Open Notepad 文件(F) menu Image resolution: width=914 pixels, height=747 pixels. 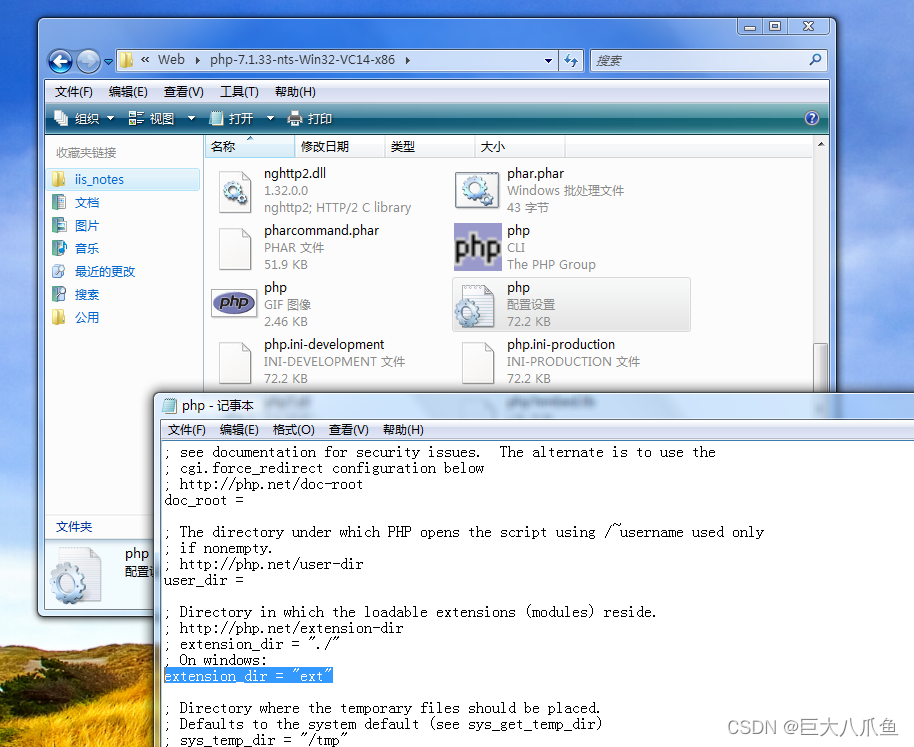[x=187, y=430]
